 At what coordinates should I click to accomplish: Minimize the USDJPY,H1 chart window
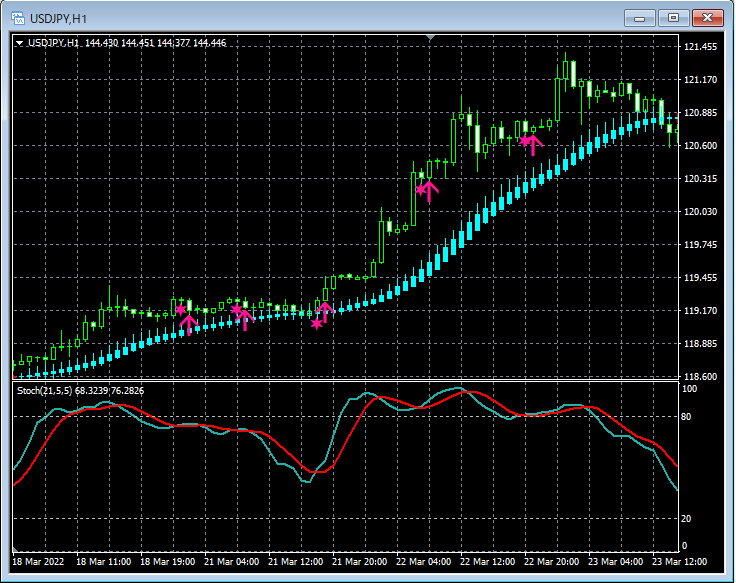(640, 18)
